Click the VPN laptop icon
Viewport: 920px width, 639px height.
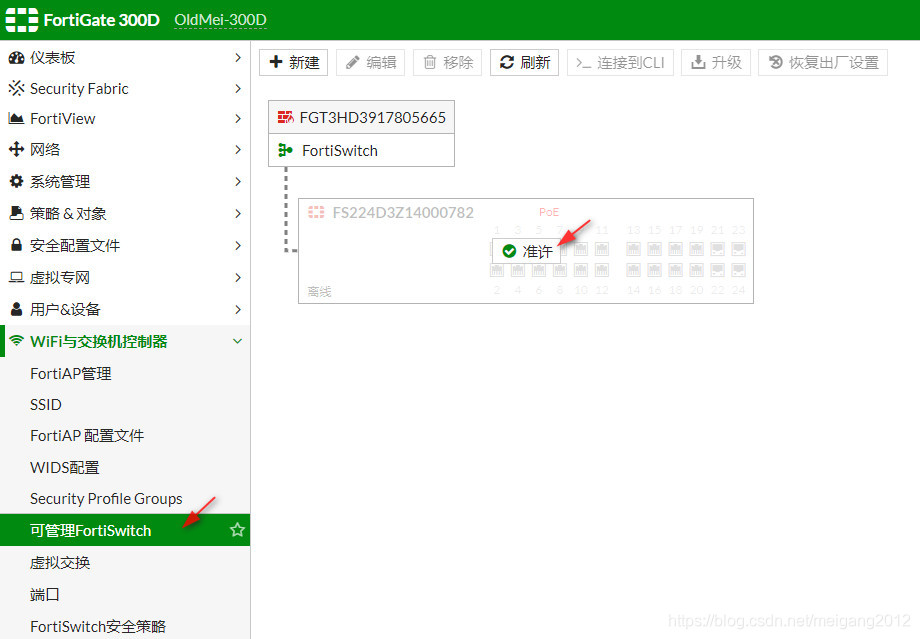(x=16, y=277)
